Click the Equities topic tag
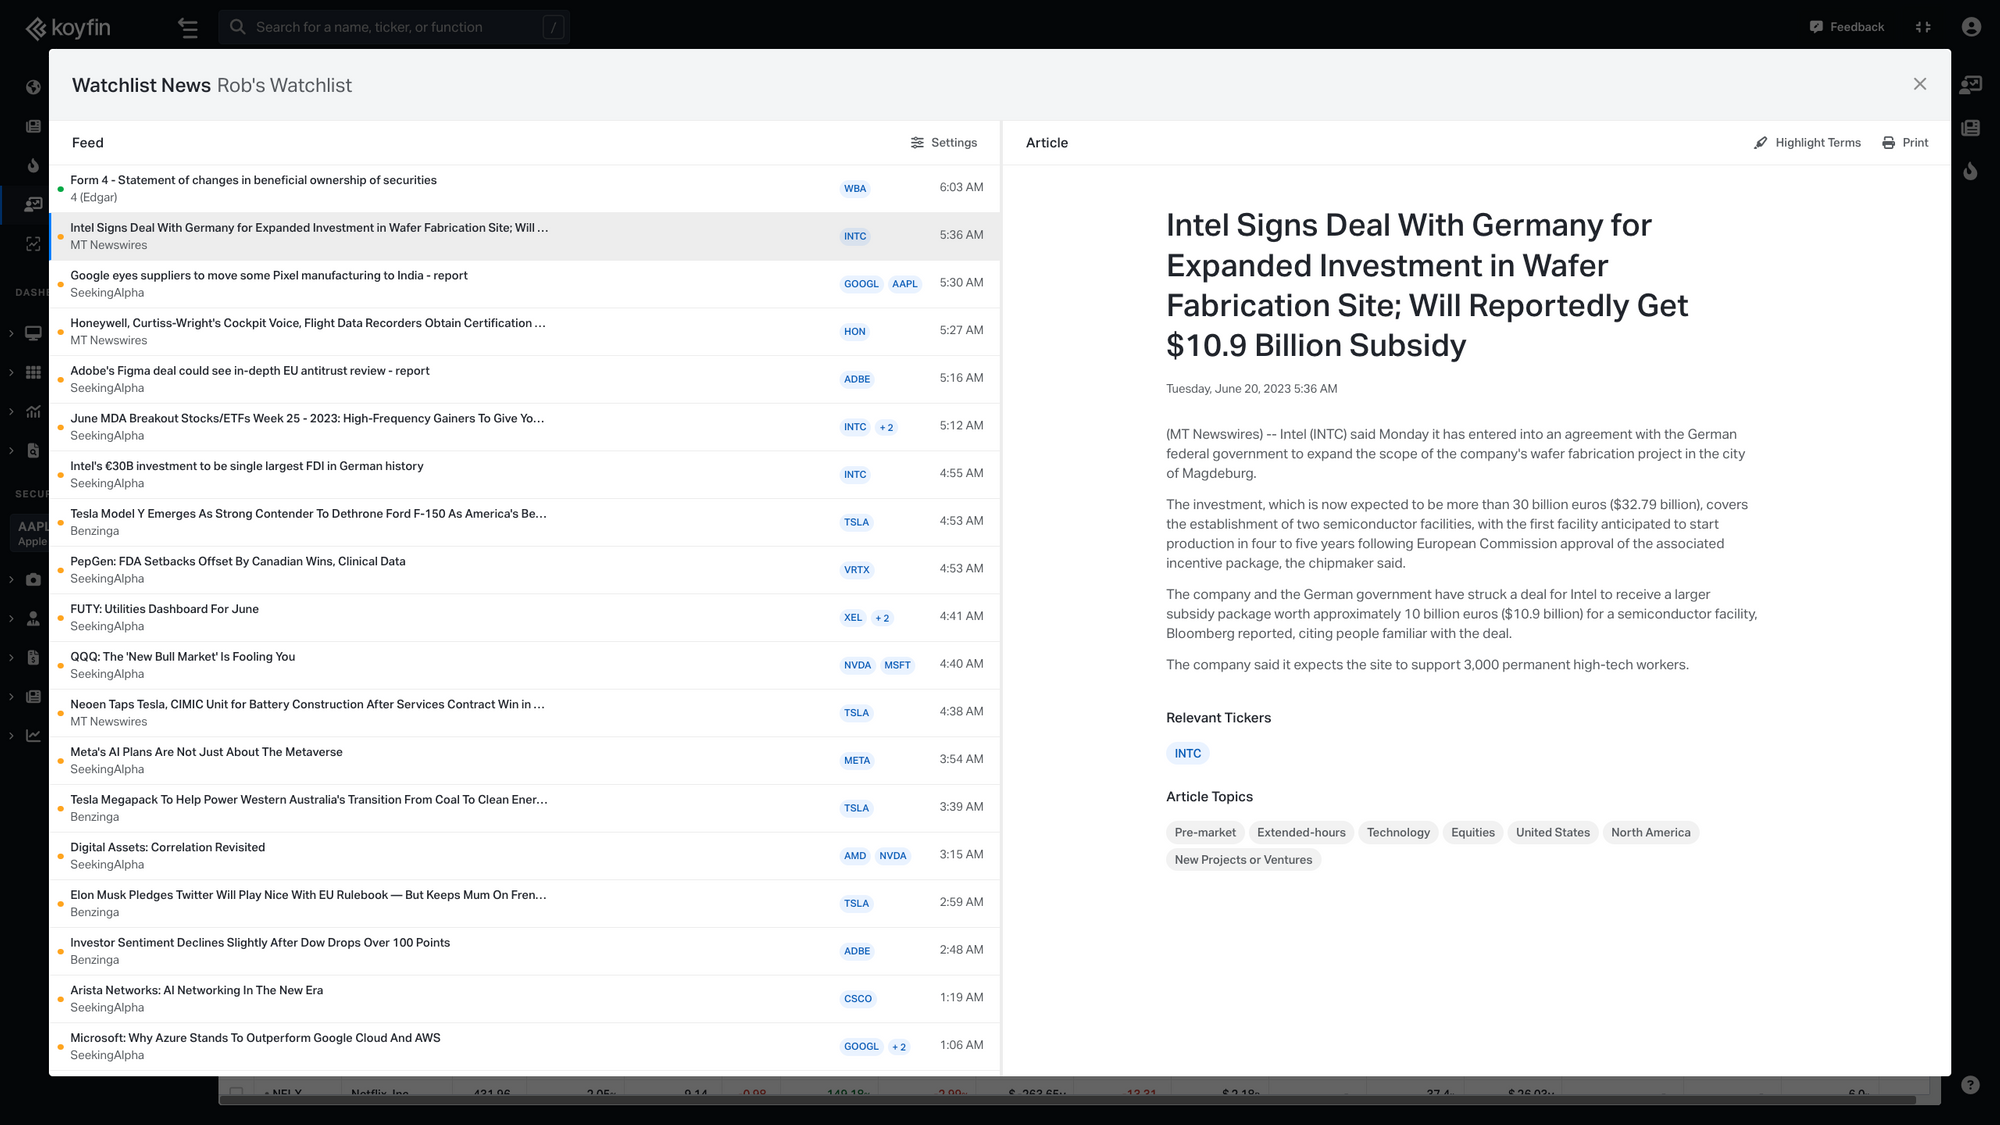Screen dimensions: 2000x1125 [1473, 832]
